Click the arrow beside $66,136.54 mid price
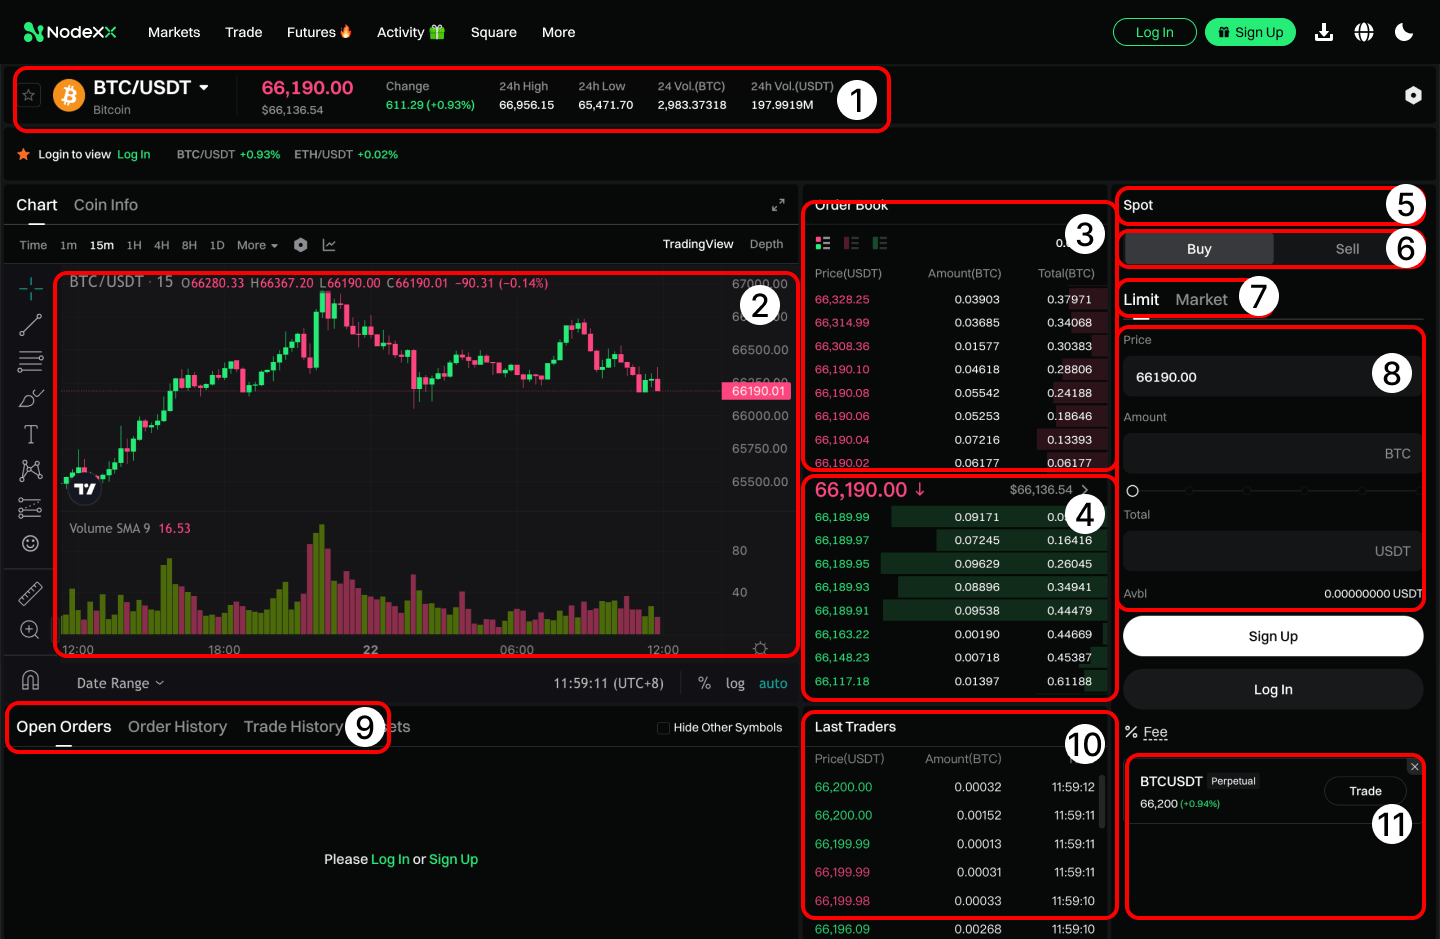The width and height of the screenshot is (1440, 939). (1085, 490)
